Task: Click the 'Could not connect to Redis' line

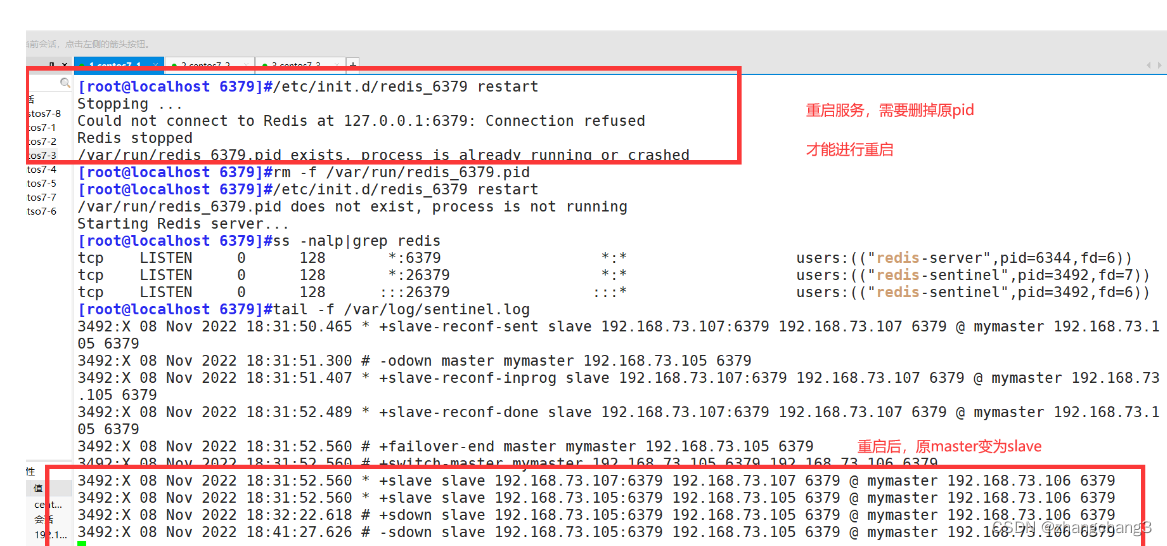Action: click(361, 121)
